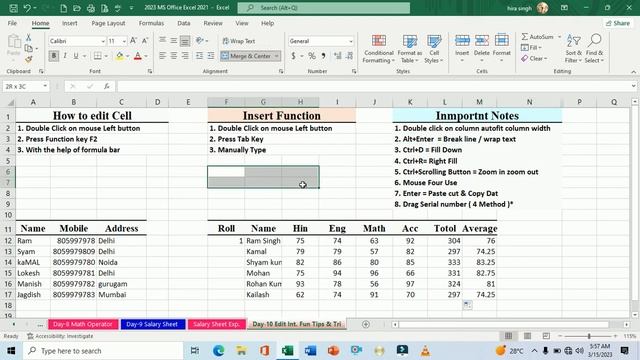Apply yellow Fill Color swatch

(x=120, y=56)
